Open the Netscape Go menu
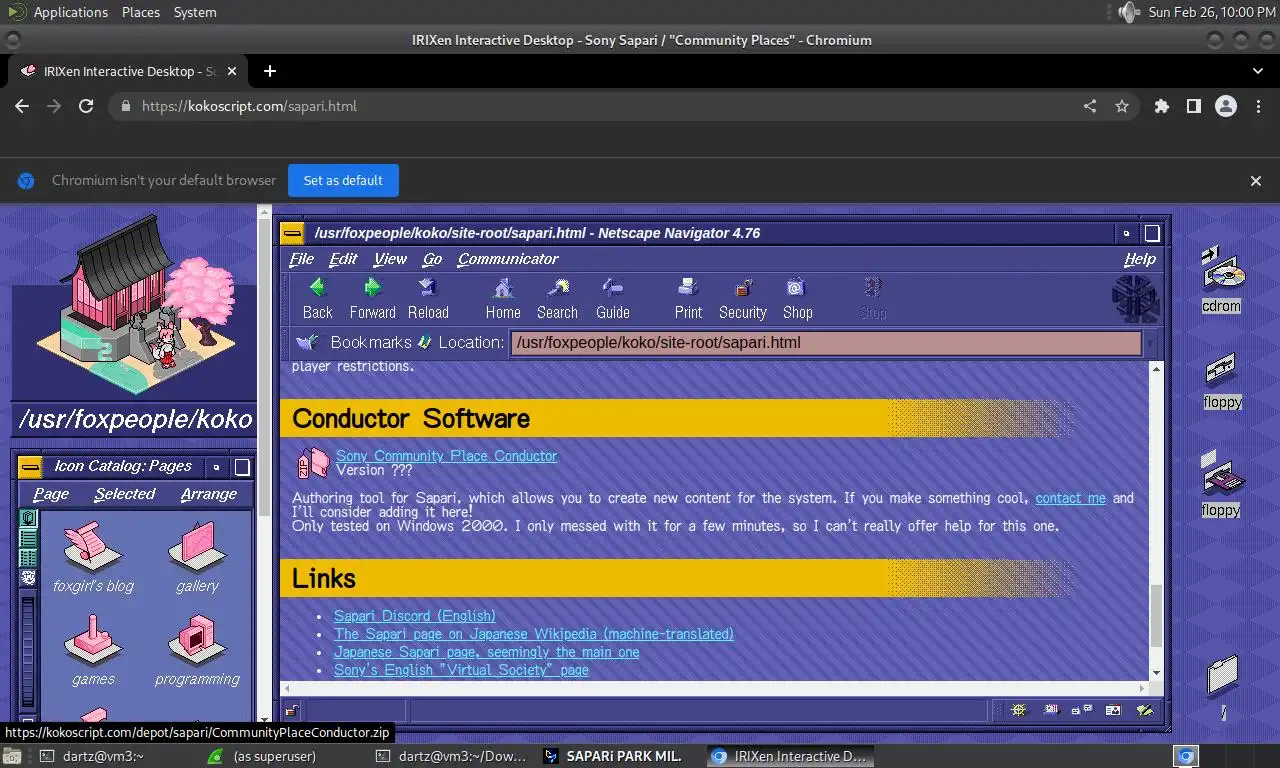This screenshot has width=1280, height=768. tap(432, 259)
